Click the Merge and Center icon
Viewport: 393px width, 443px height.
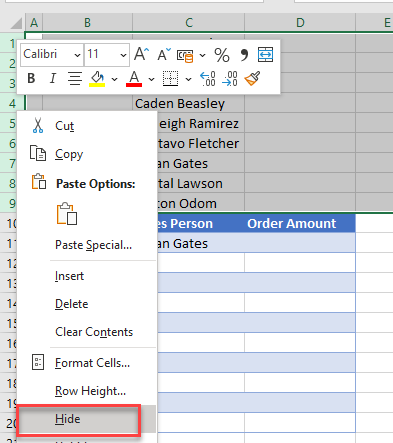(265, 54)
